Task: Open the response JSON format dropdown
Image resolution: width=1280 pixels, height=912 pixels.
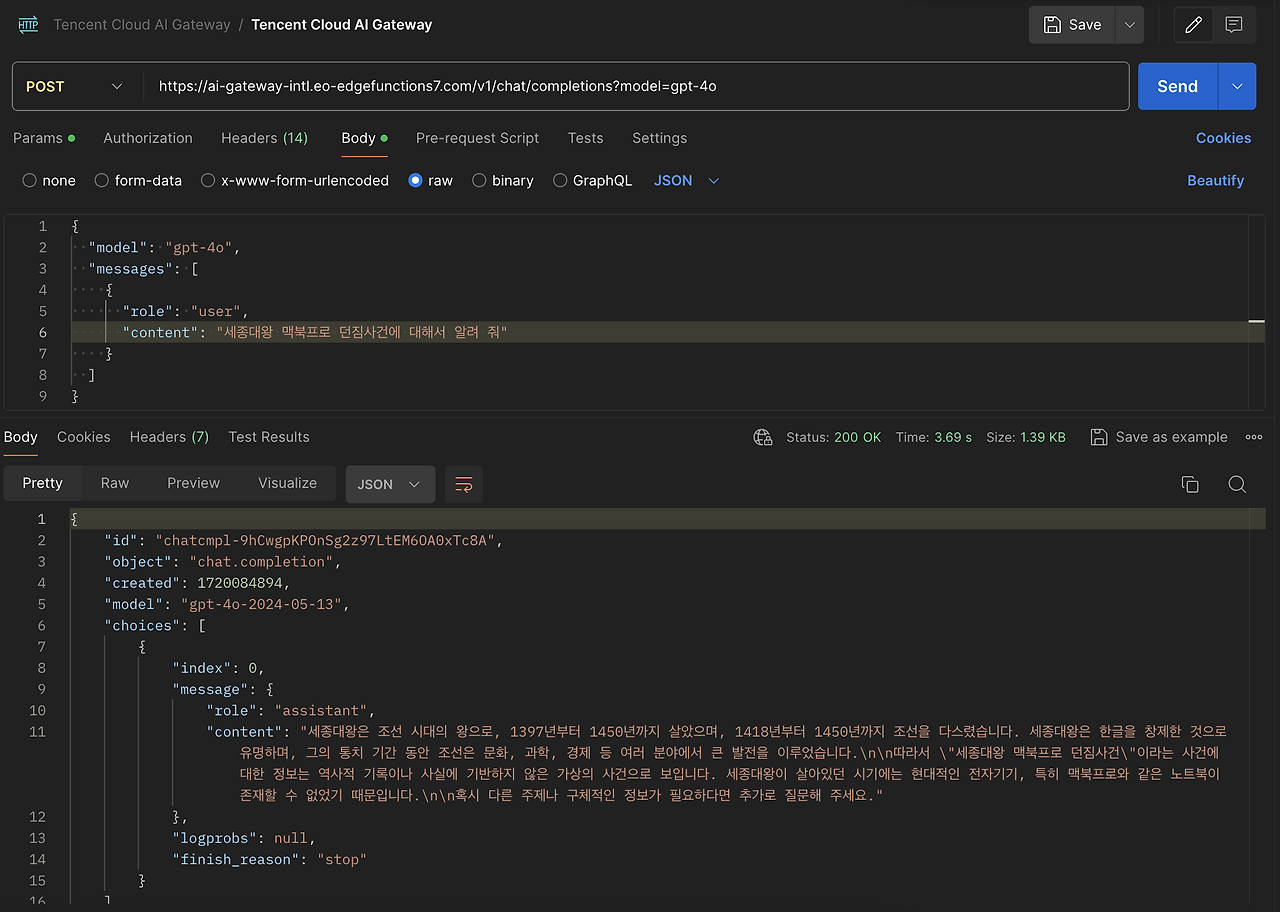Action: 390,484
